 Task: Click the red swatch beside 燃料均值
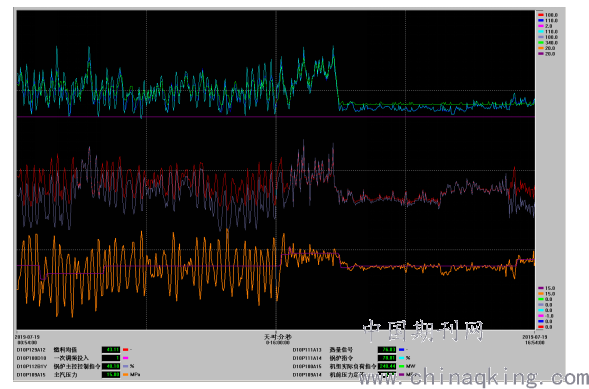(126, 350)
